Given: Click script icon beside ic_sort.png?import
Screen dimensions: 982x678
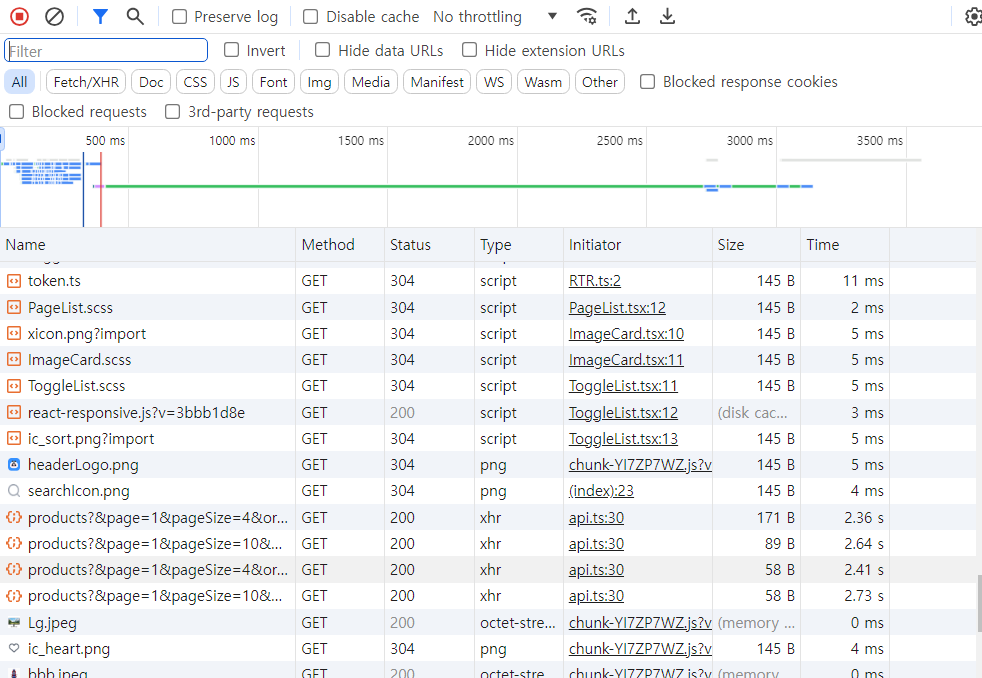Looking at the screenshot, I should click(x=14, y=439).
